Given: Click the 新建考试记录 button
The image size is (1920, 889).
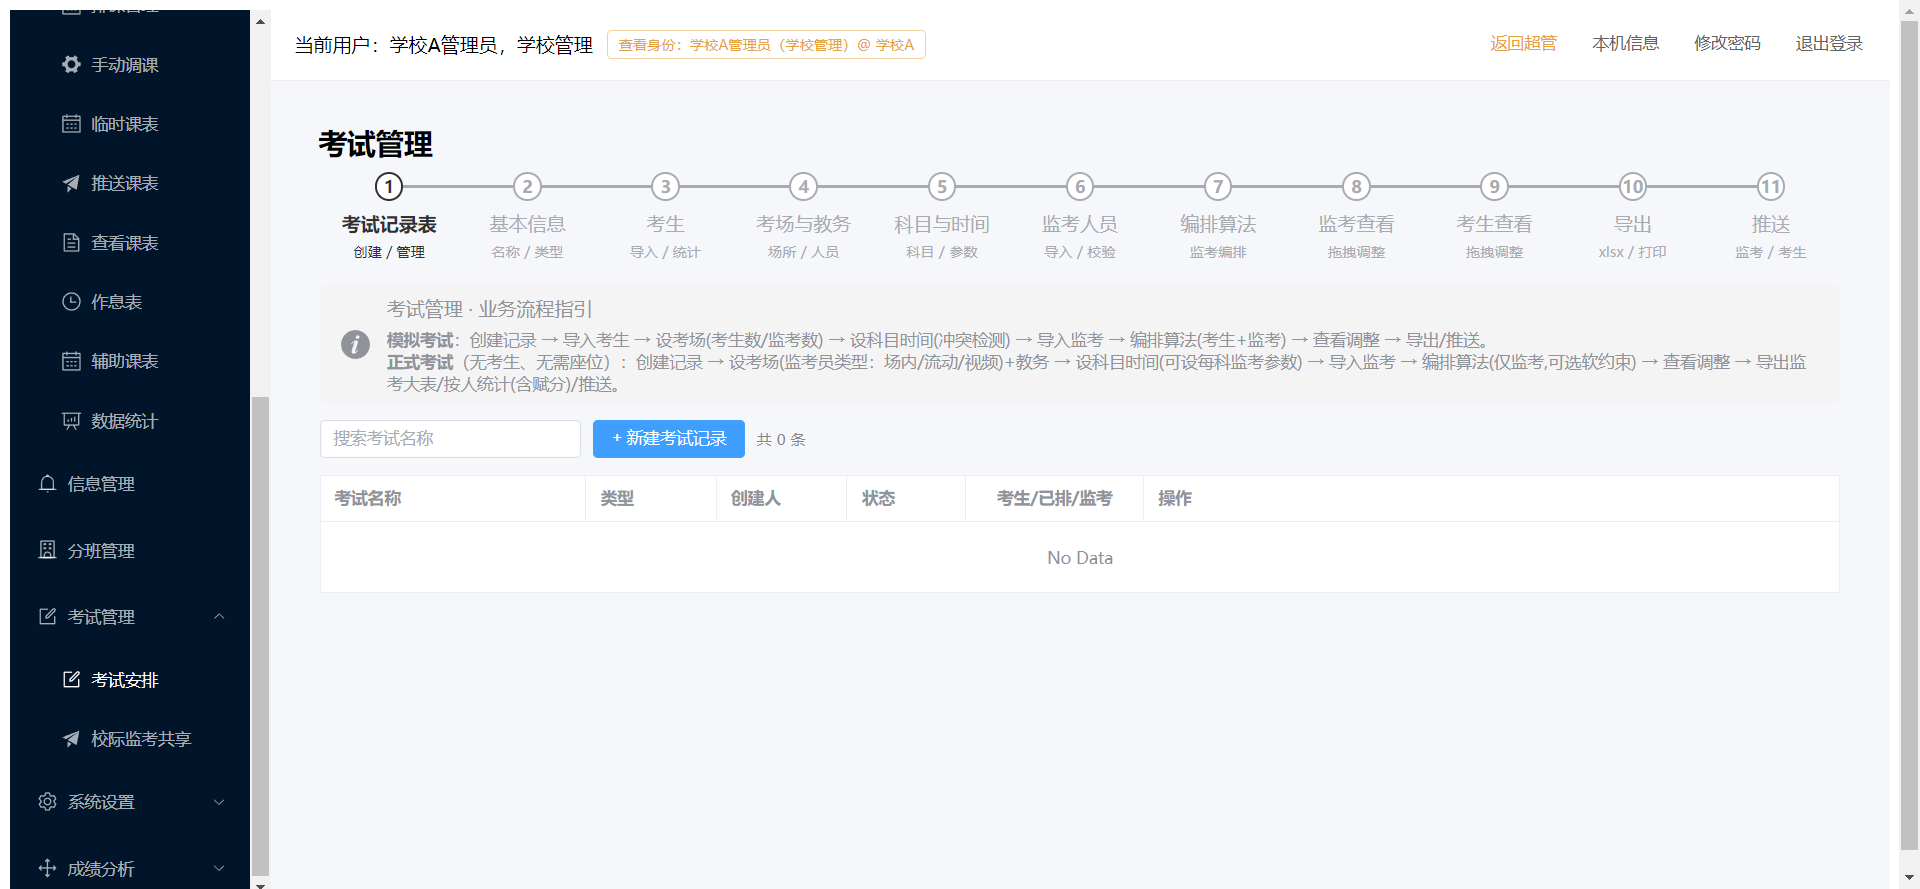Looking at the screenshot, I should coord(669,439).
